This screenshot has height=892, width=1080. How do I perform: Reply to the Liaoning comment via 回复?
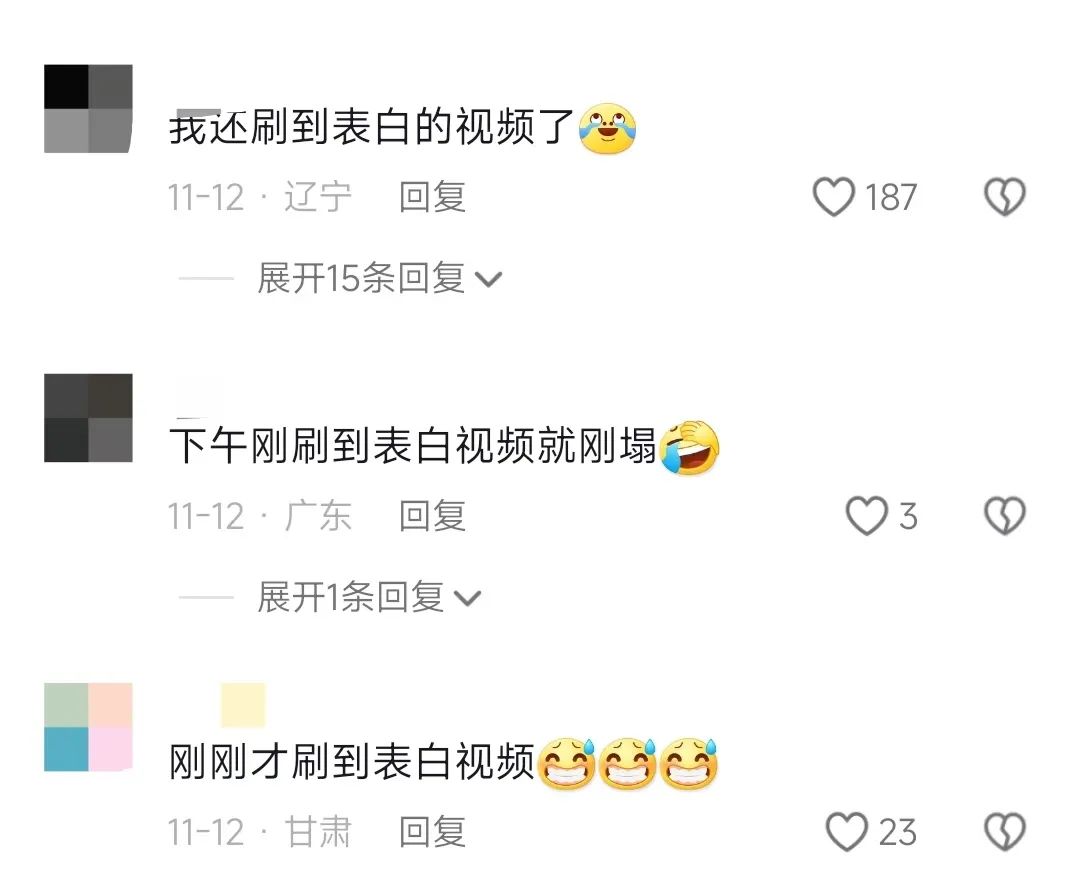pyautogui.click(x=433, y=197)
